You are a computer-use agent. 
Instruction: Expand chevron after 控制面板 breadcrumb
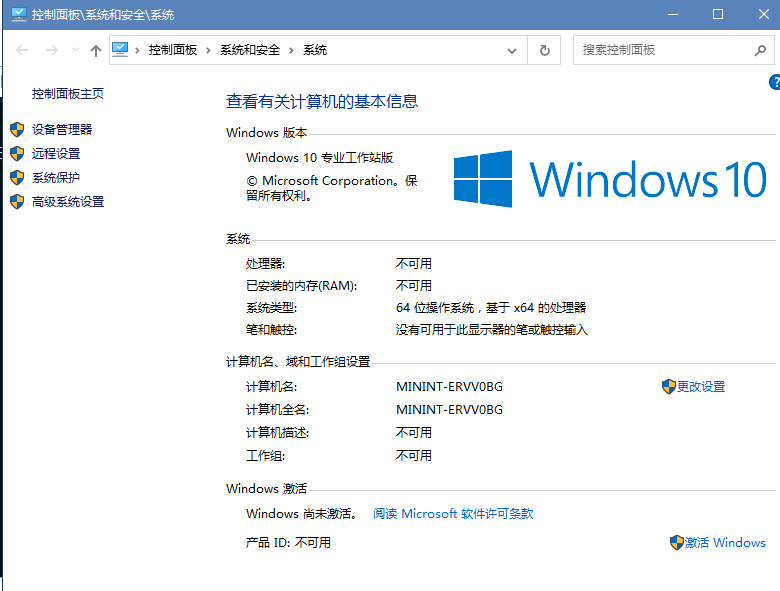pos(208,50)
